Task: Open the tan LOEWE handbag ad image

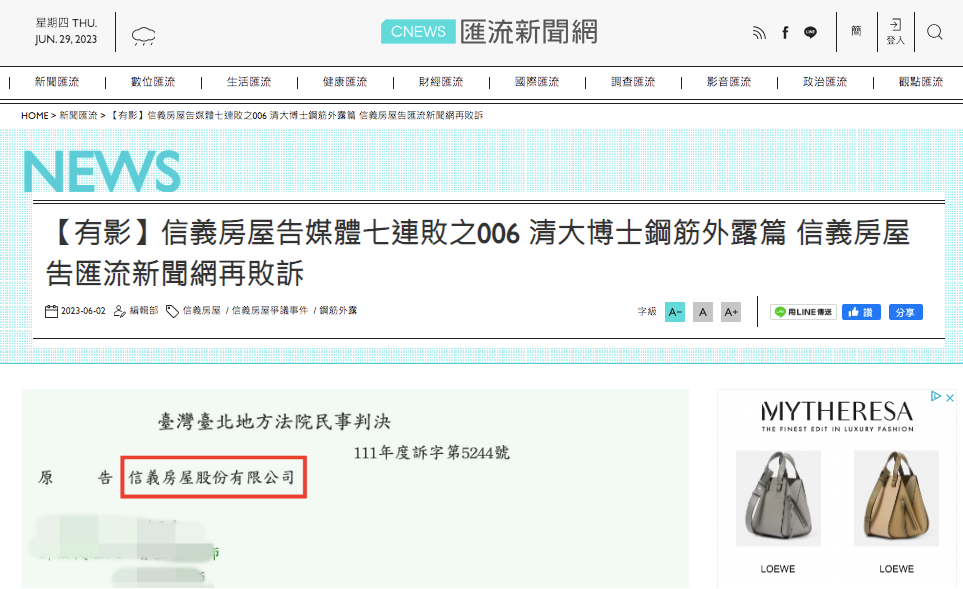Action: coord(896,498)
